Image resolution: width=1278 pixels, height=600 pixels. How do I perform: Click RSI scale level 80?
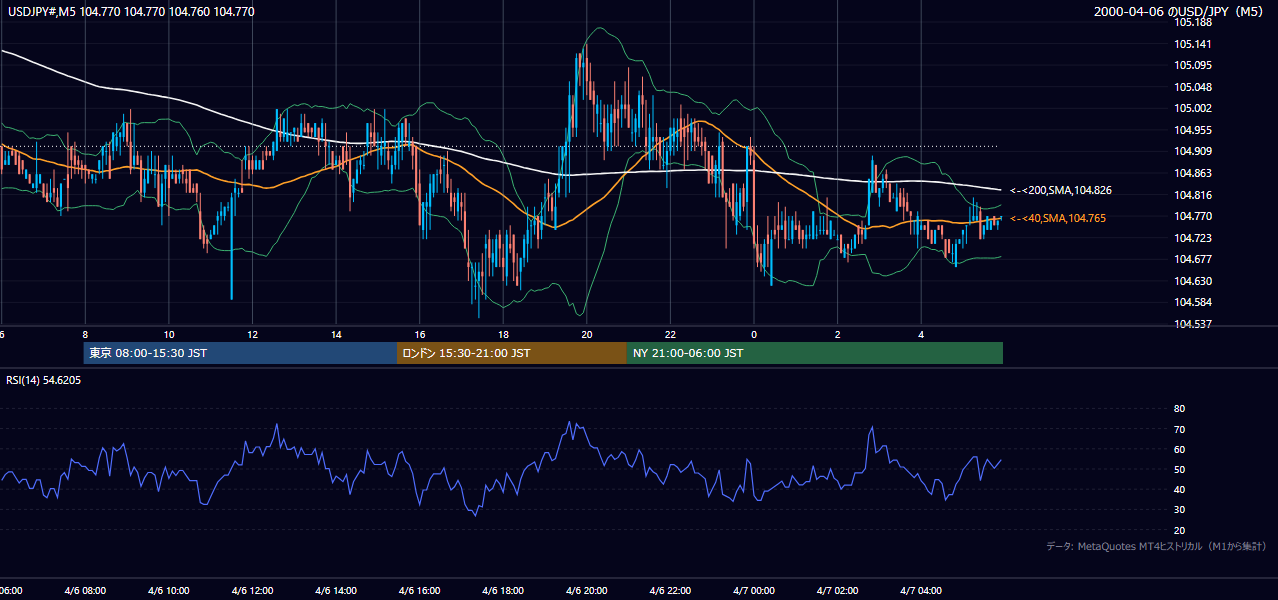[1179, 409]
